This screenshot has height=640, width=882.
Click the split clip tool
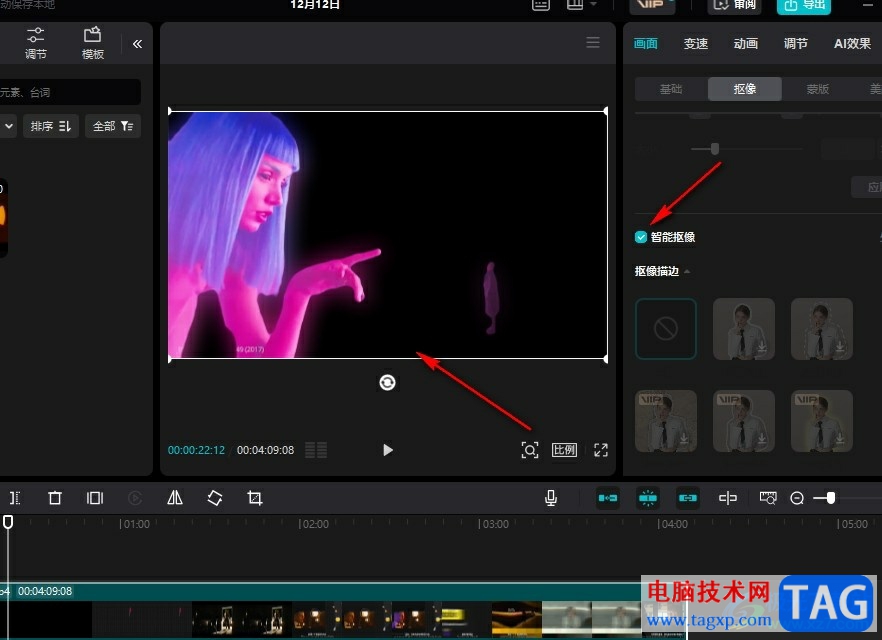point(15,498)
